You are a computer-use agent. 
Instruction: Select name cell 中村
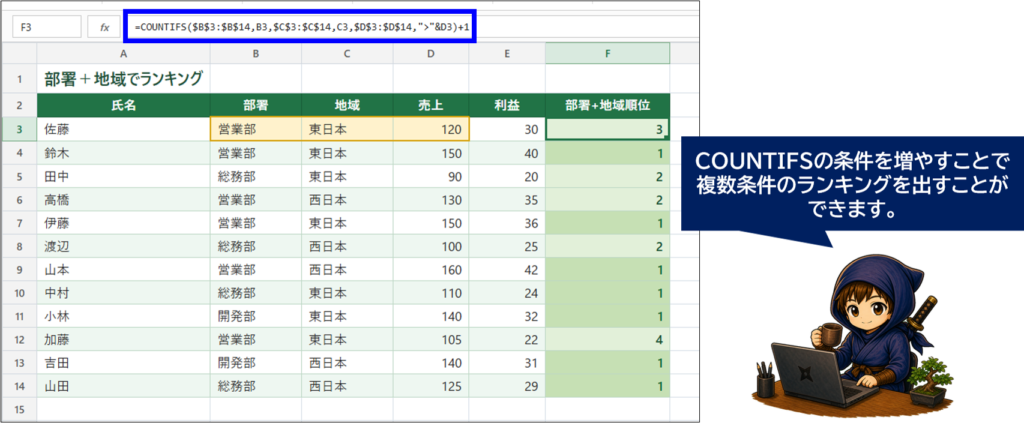click(x=123, y=293)
